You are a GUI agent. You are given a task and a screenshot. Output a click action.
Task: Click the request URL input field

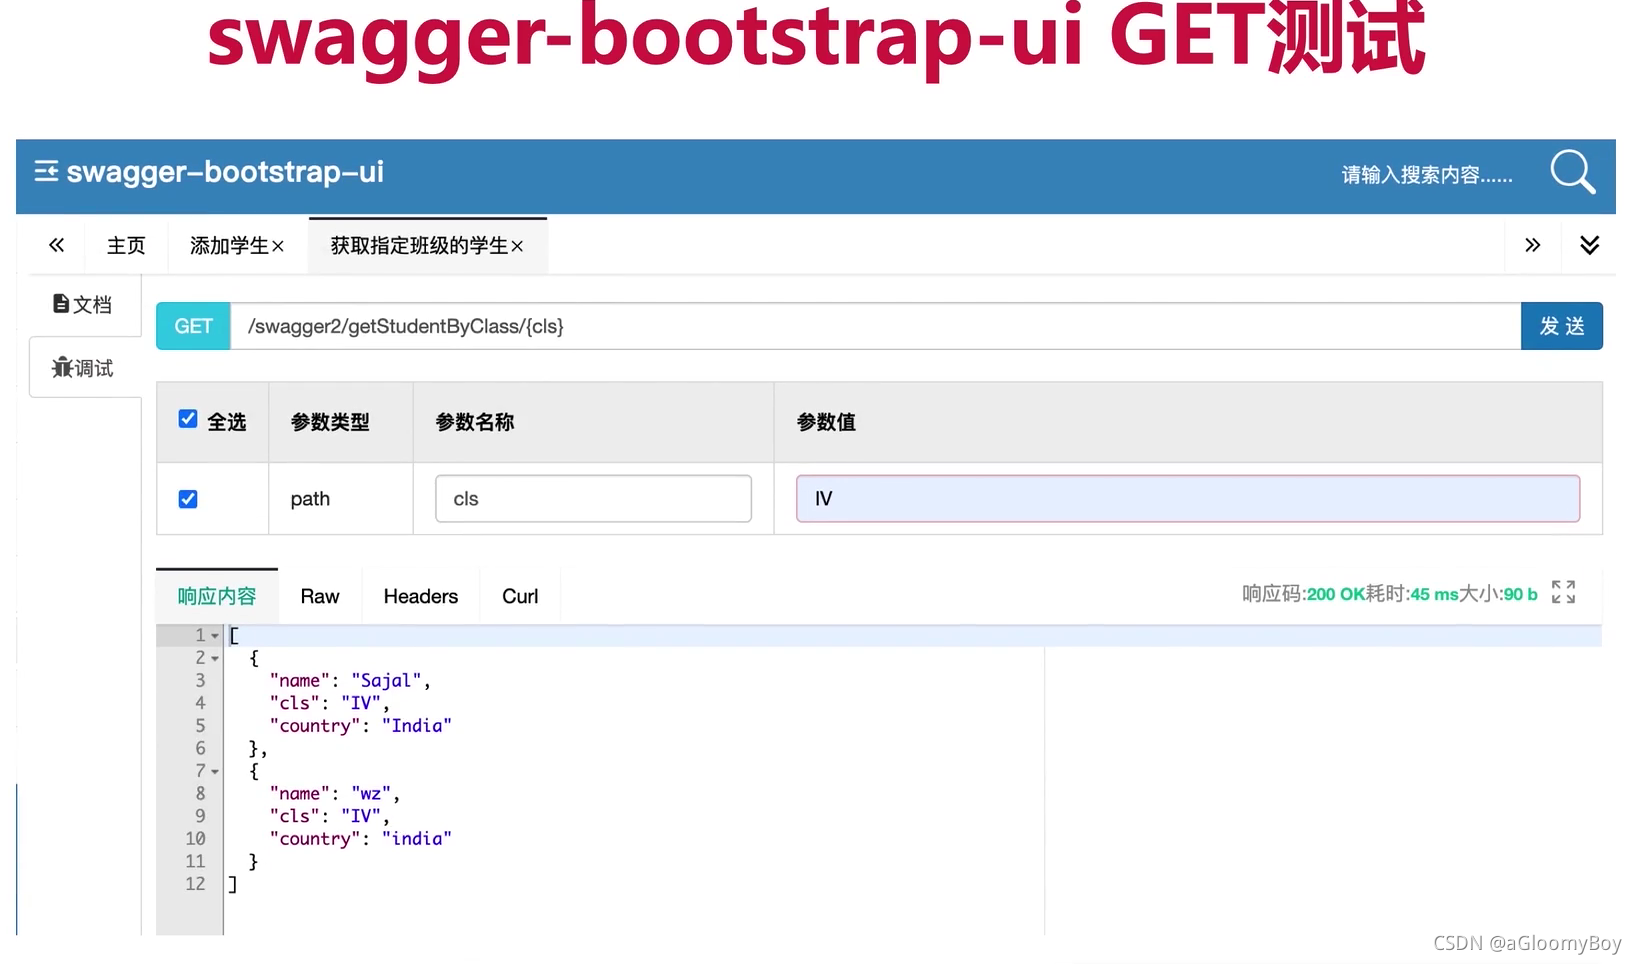(x=875, y=326)
